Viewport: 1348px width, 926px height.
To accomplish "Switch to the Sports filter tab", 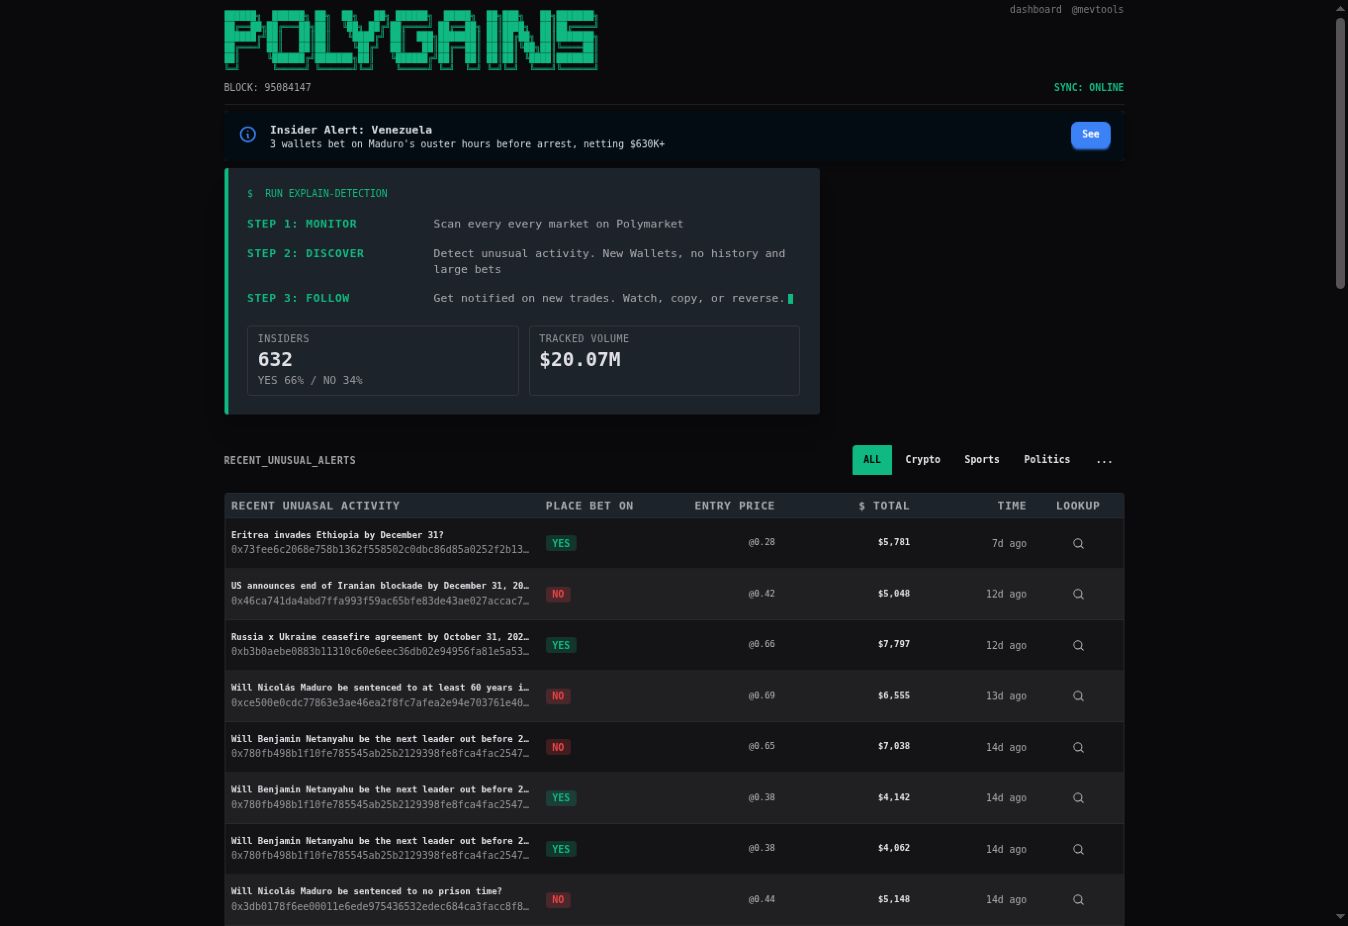I will coord(982,460).
